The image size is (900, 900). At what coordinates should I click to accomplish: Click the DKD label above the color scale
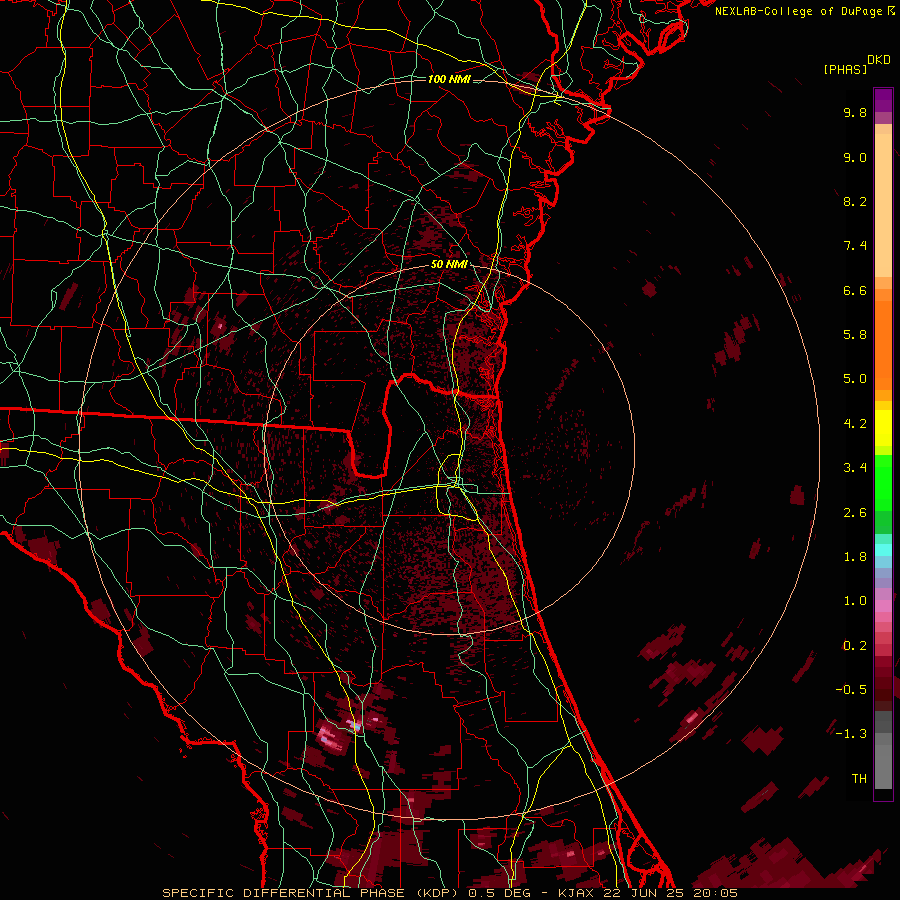coord(879,60)
